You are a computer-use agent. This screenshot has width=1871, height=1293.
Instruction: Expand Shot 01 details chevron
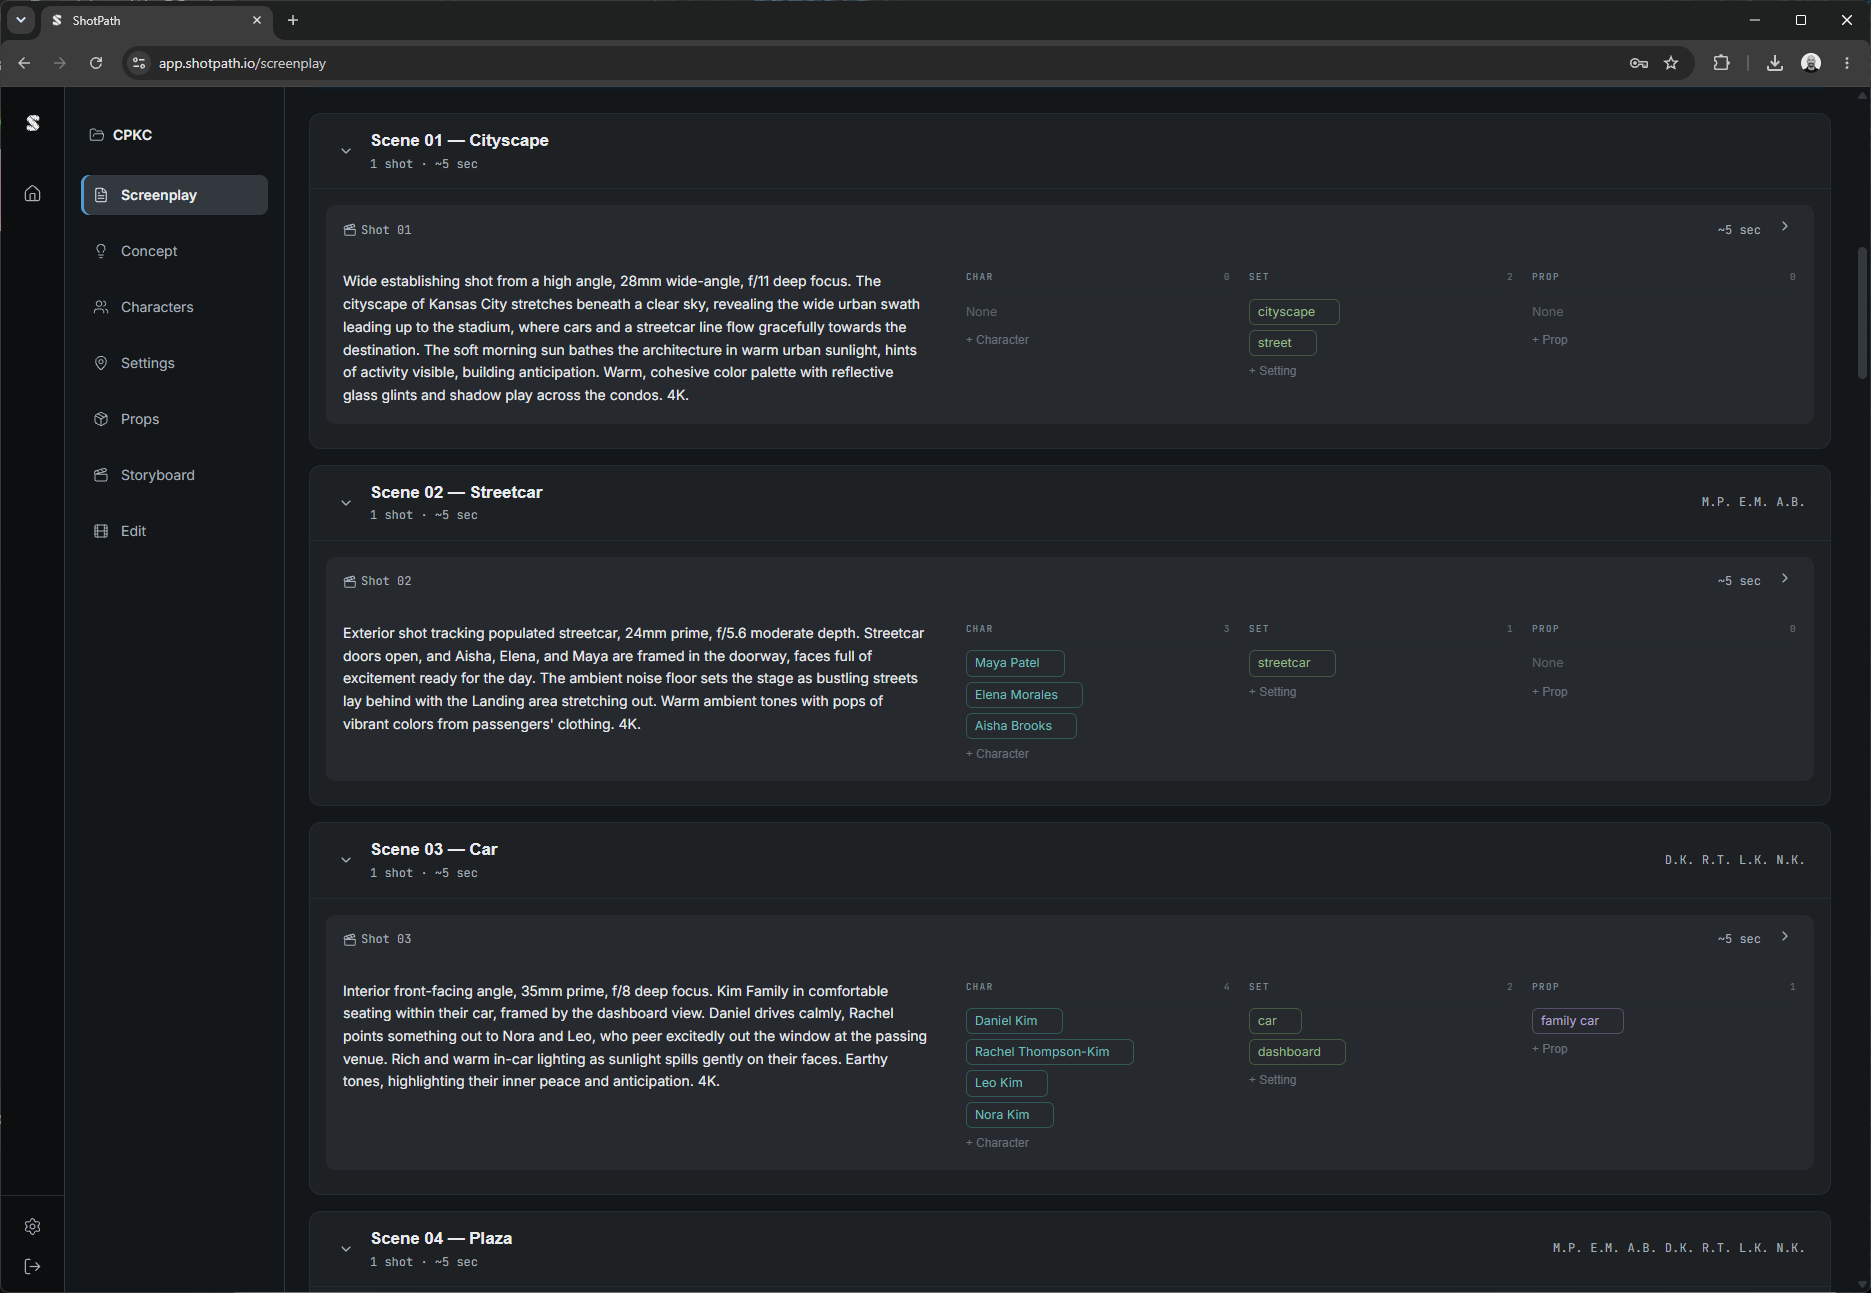[x=1785, y=227]
